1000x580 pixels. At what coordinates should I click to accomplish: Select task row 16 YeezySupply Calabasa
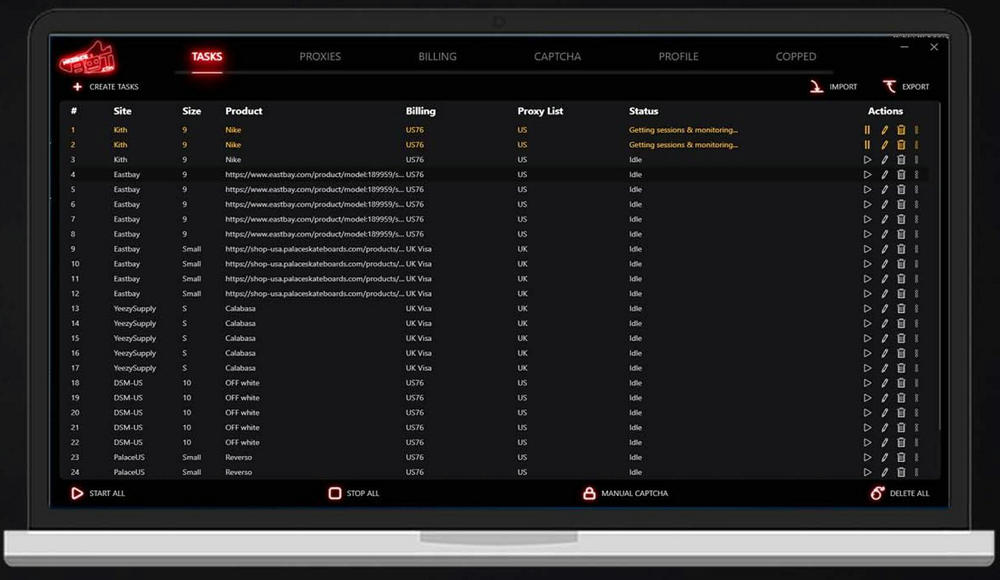click(x=400, y=353)
